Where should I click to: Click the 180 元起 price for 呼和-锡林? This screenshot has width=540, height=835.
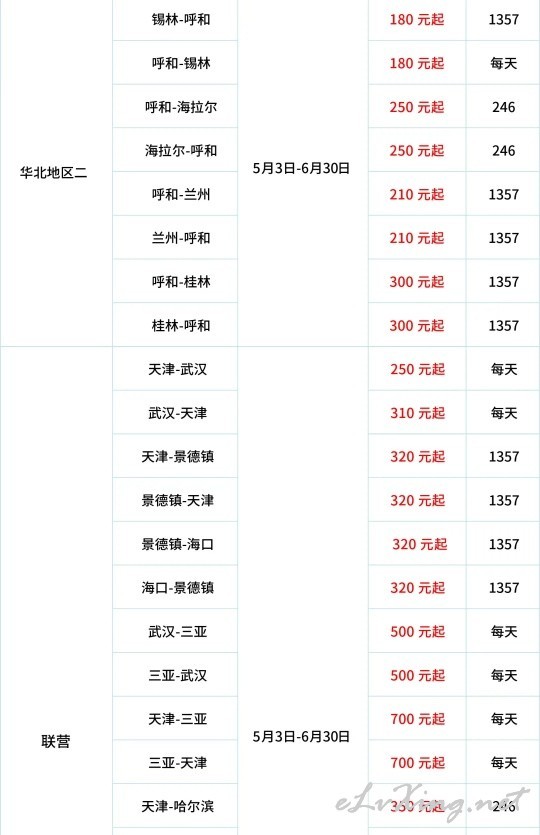point(417,63)
